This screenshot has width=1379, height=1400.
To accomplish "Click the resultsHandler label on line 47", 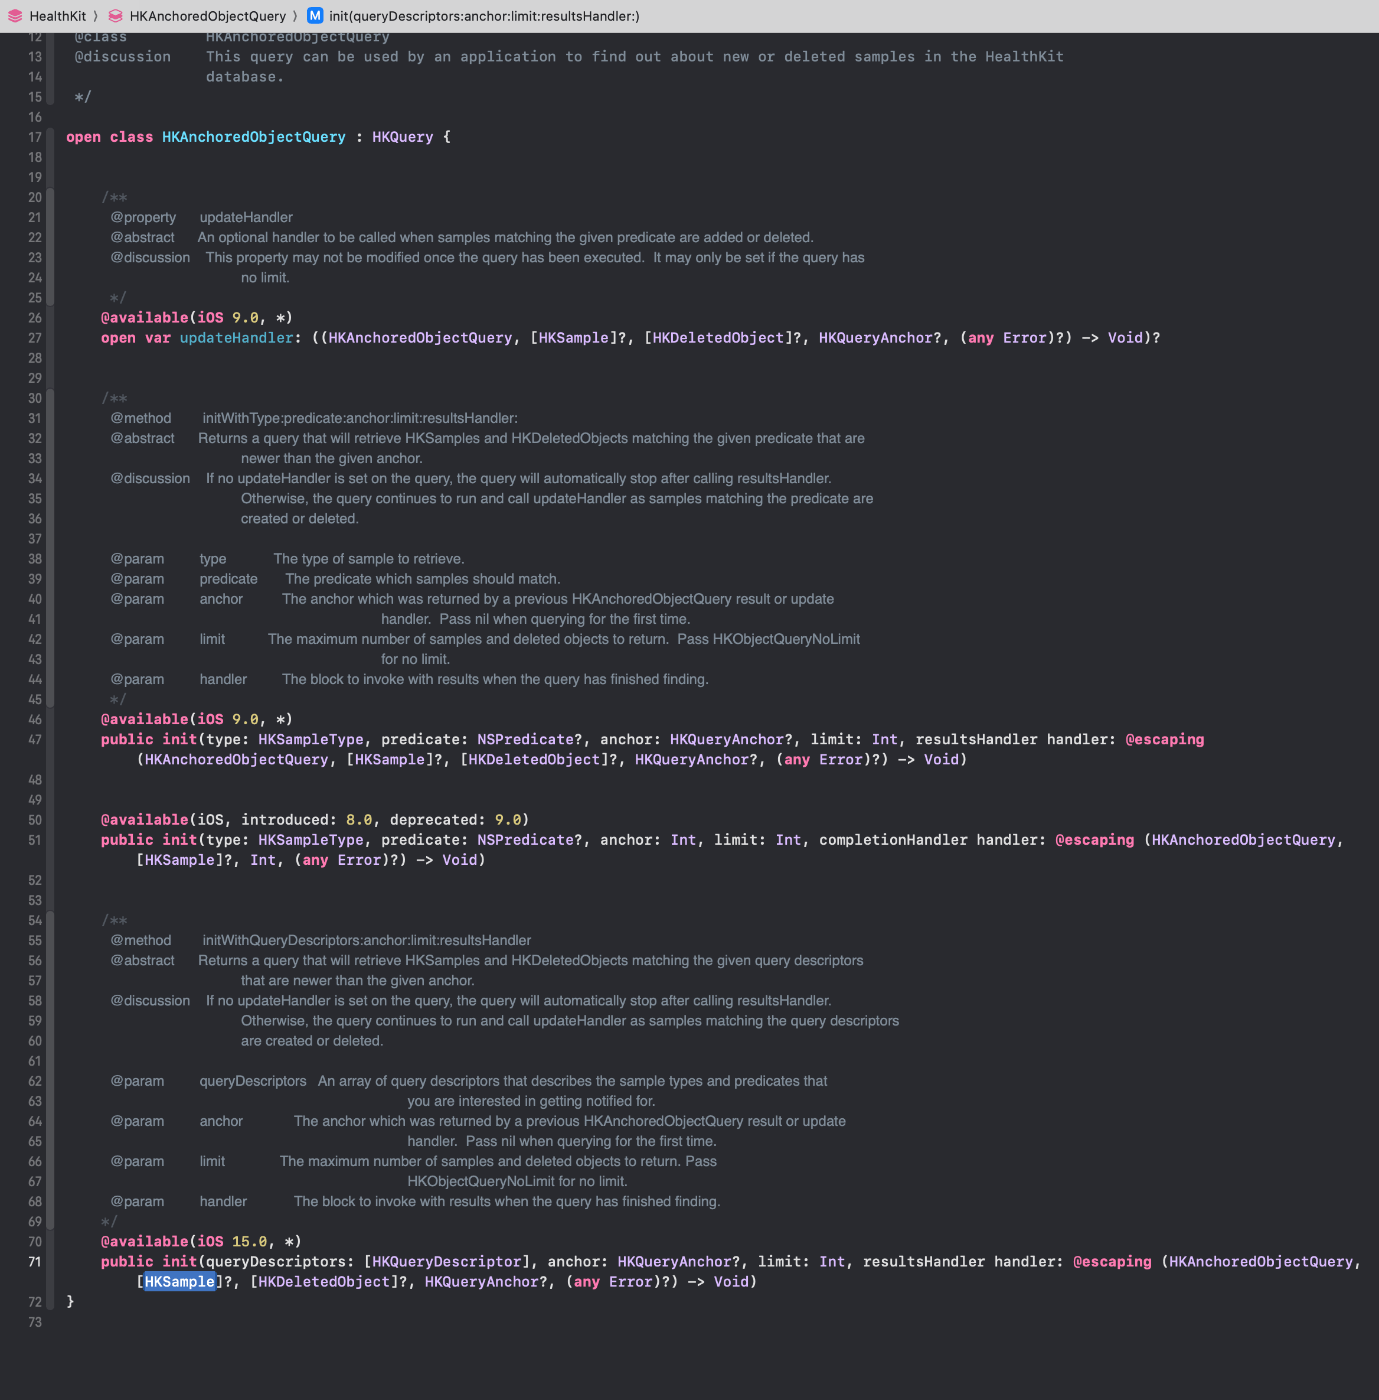I will pyautogui.click(x=976, y=739).
